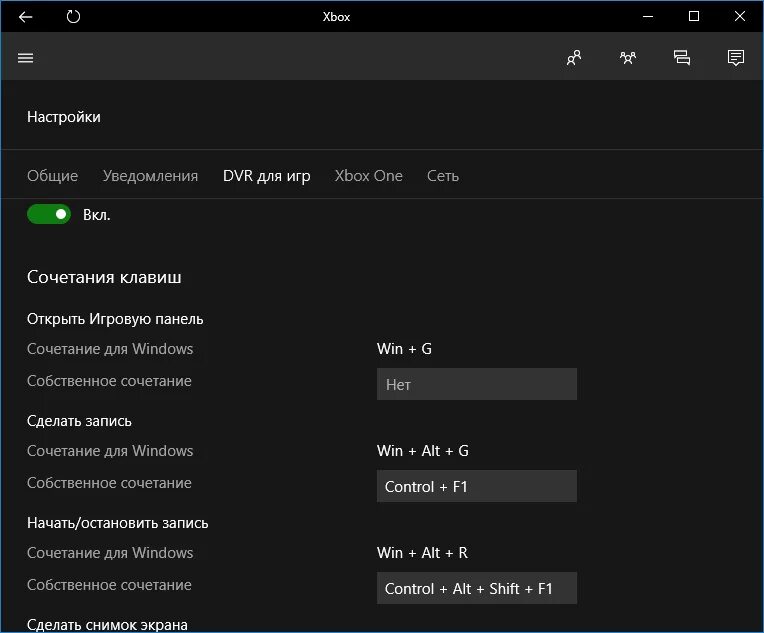
Task: Open the Сеть tab
Action: pyautogui.click(x=443, y=175)
